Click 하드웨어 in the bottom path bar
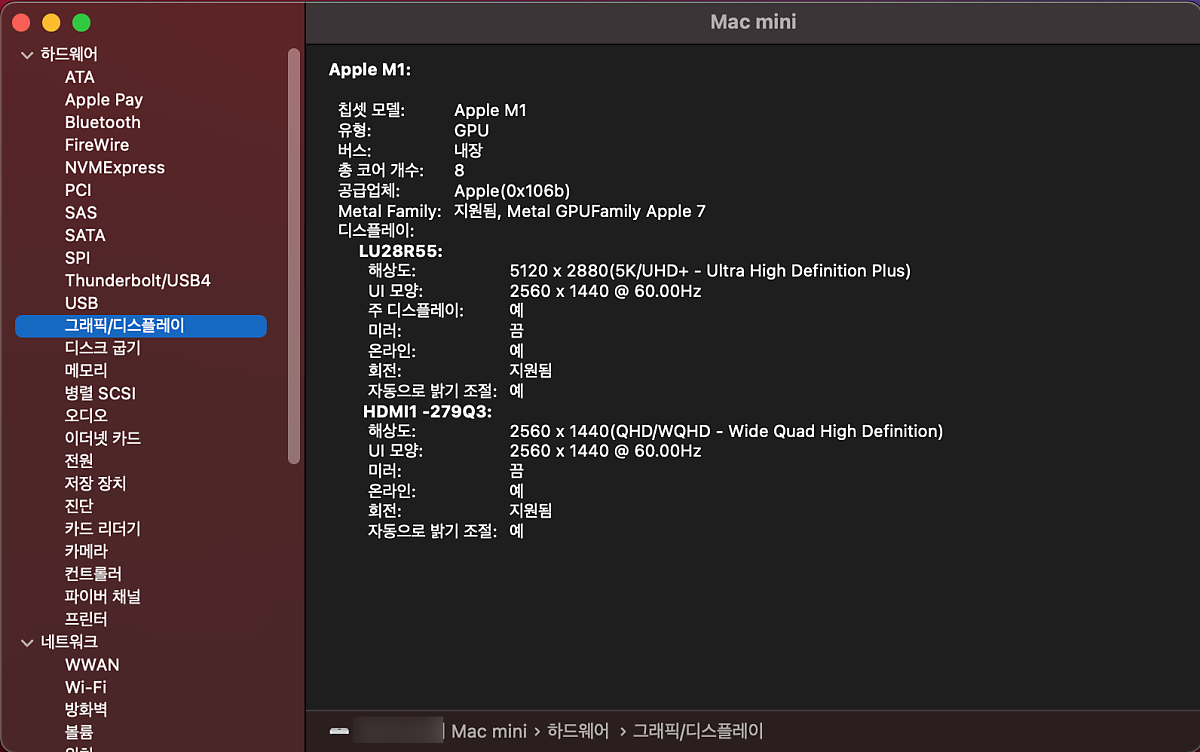The image size is (1200, 752). [x=578, y=731]
